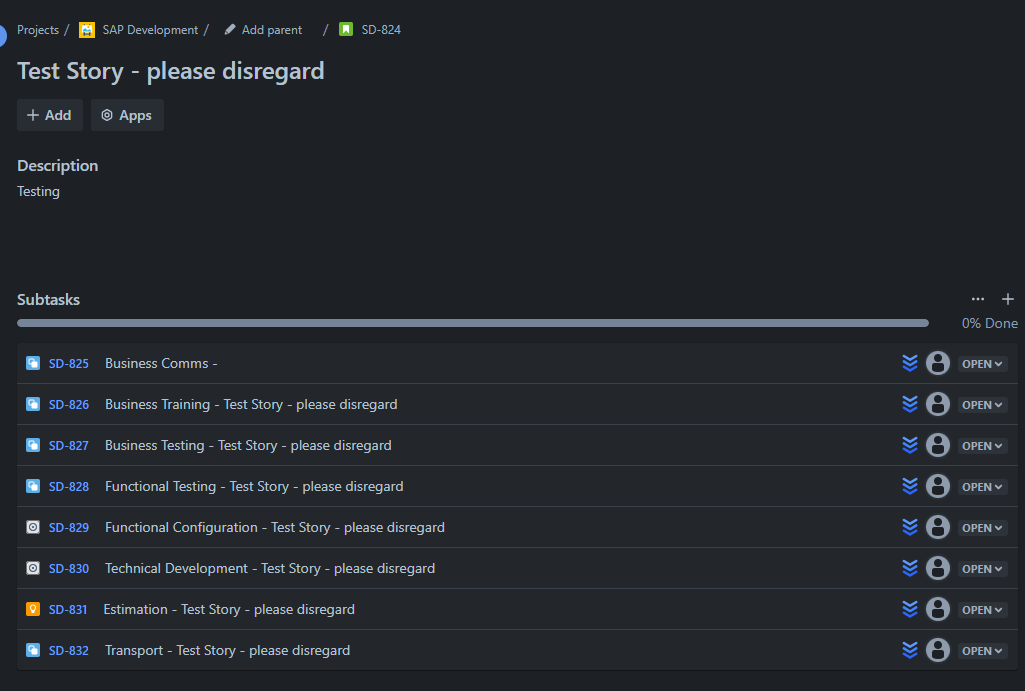Screen dimensions: 1025x691
Task: Go to Projects in the breadcrumb
Action: [38, 30]
